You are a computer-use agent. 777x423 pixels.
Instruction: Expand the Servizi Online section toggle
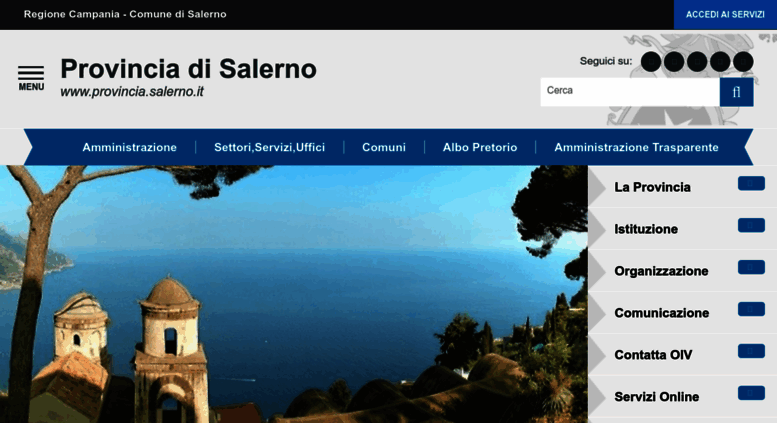pyautogui.click(x=751, y=393)
